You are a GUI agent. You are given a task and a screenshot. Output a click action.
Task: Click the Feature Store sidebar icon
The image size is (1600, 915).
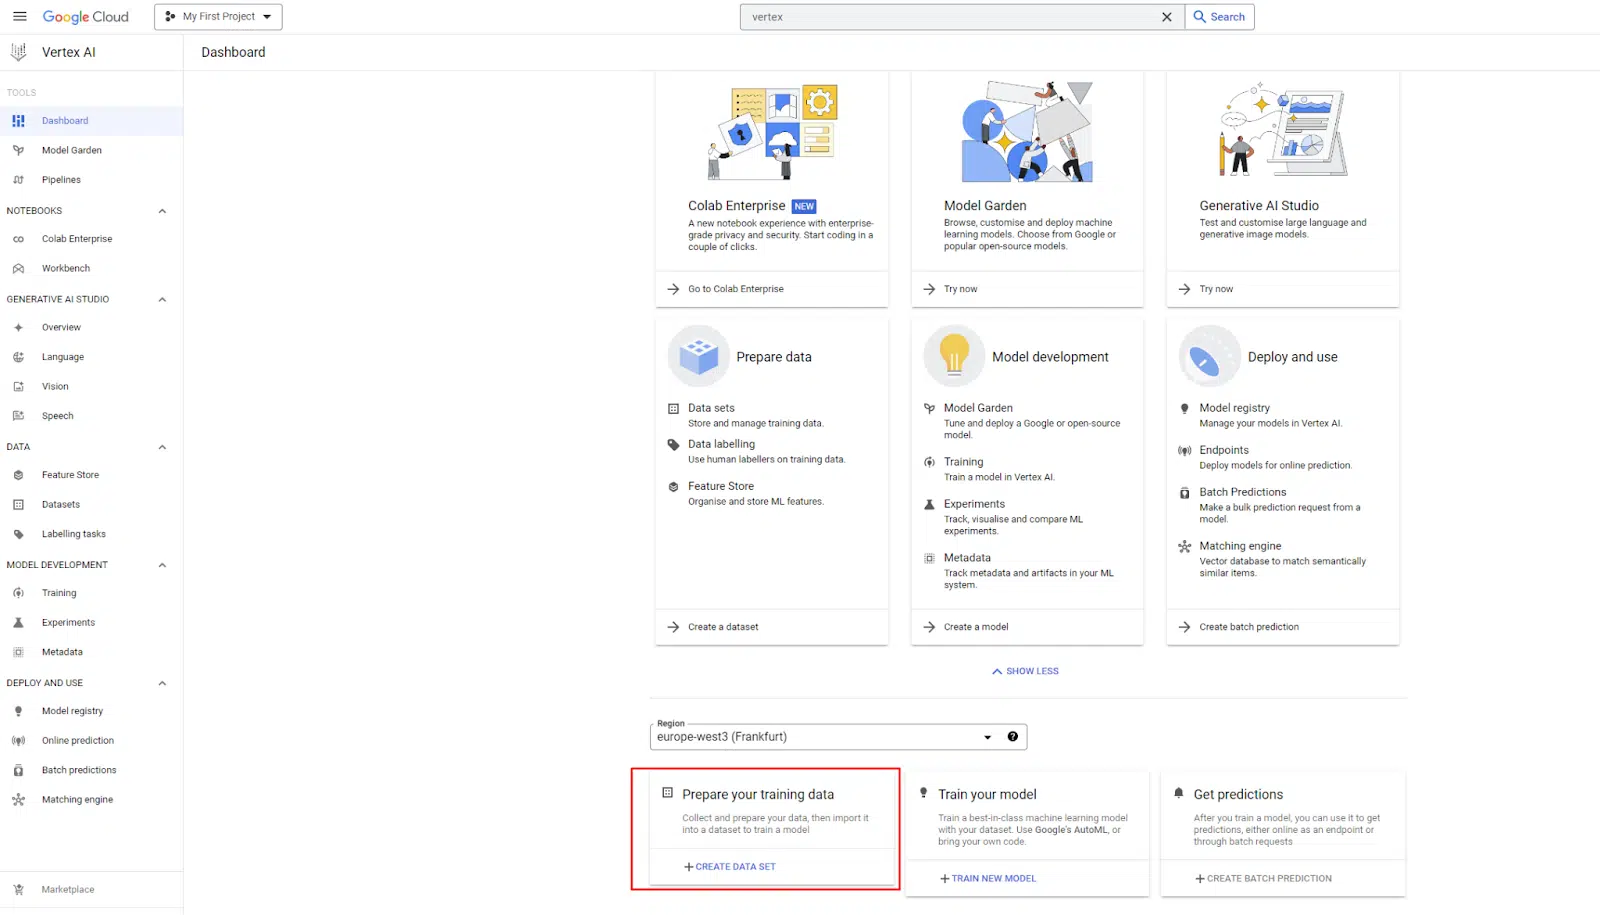(x=18, y=475)
